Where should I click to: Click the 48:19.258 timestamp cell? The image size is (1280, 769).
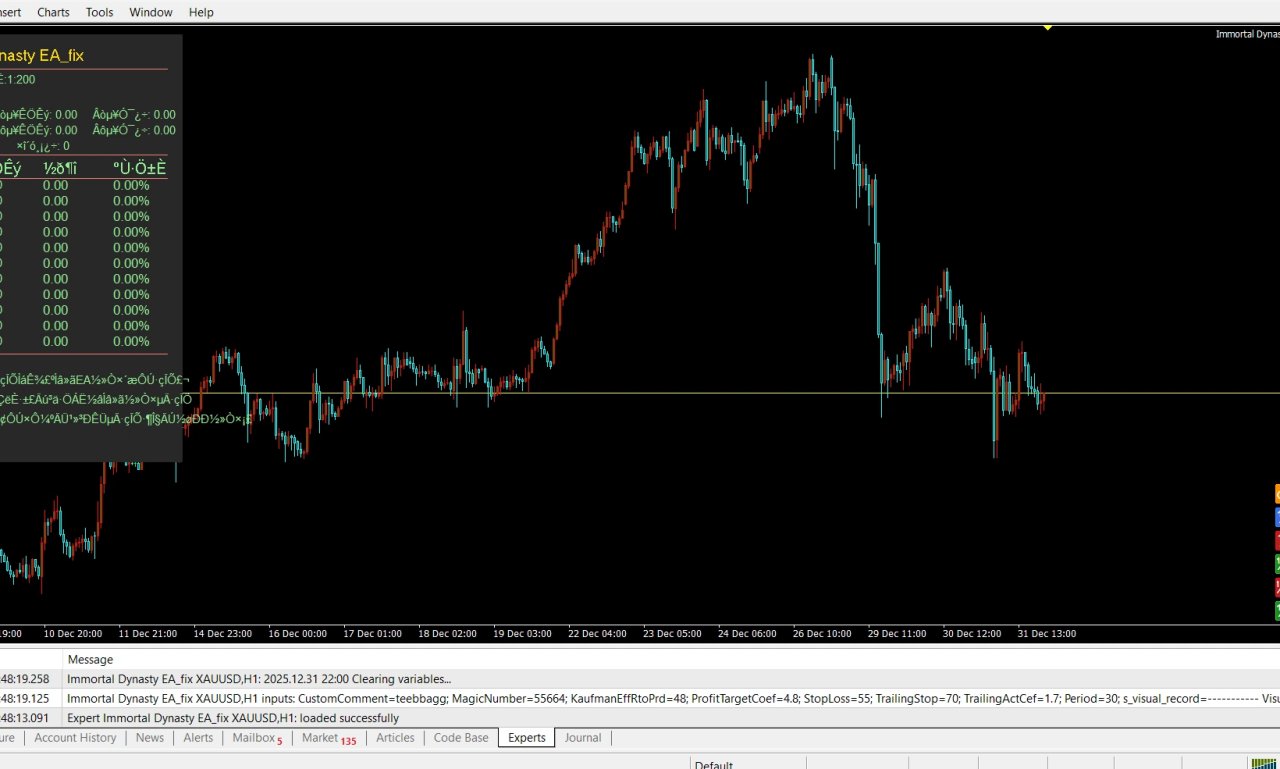click(x=24, y=679)
